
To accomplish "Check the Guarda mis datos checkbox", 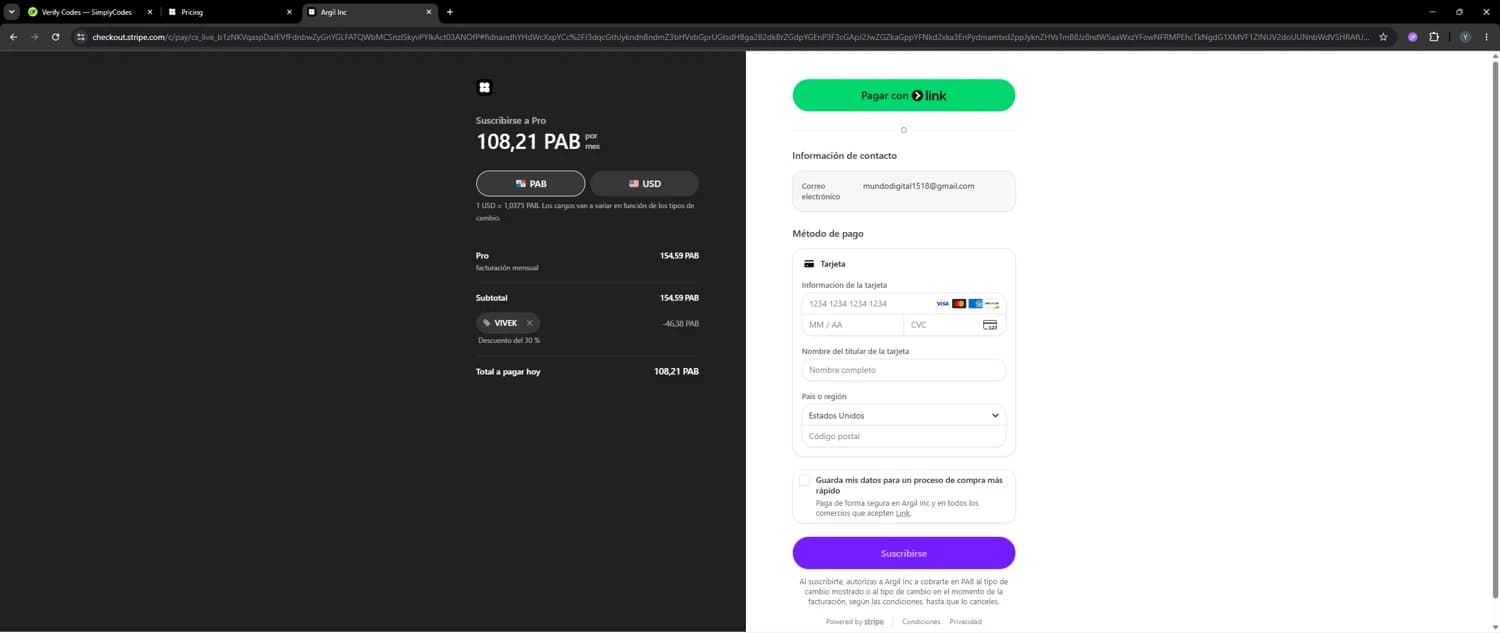I will [x=805, y=480].
